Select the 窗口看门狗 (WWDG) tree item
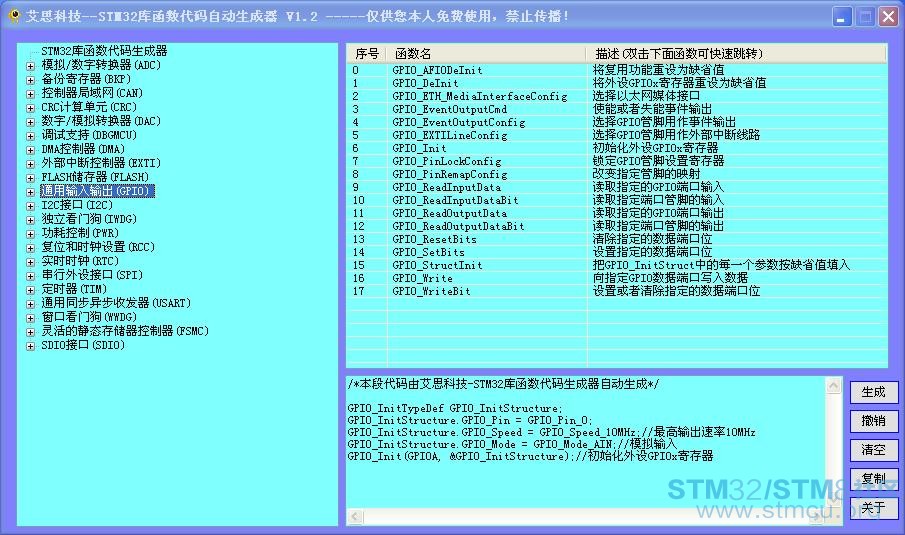 point(89,317)
